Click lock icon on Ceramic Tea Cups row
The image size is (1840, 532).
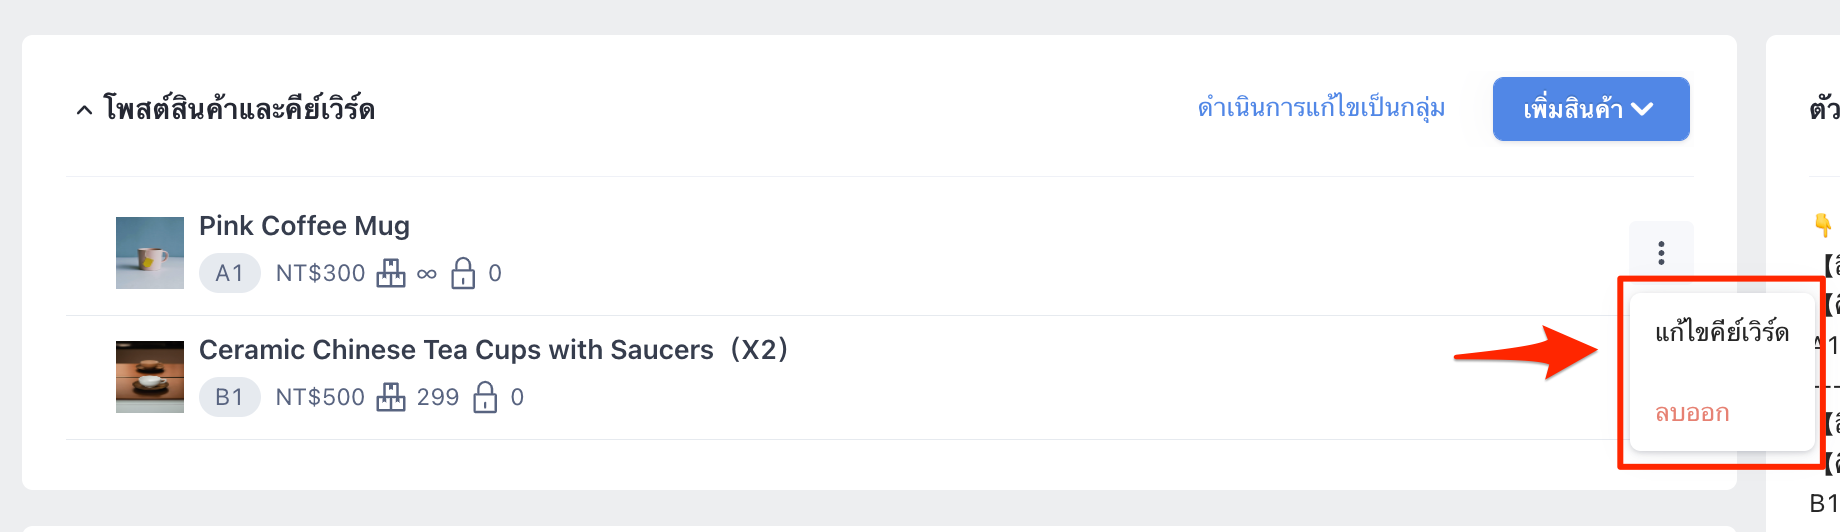(485, 397)
